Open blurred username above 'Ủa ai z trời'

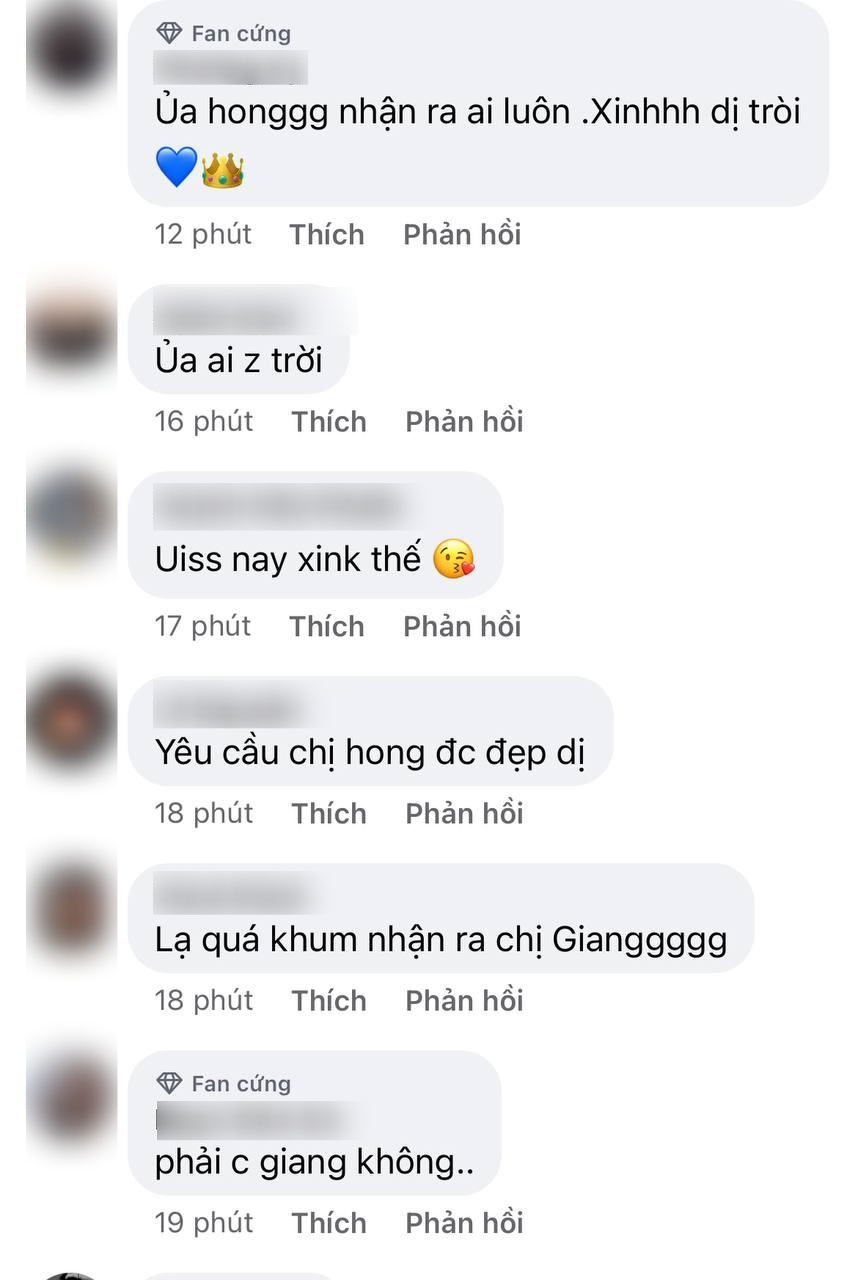(x=255, y=313)
